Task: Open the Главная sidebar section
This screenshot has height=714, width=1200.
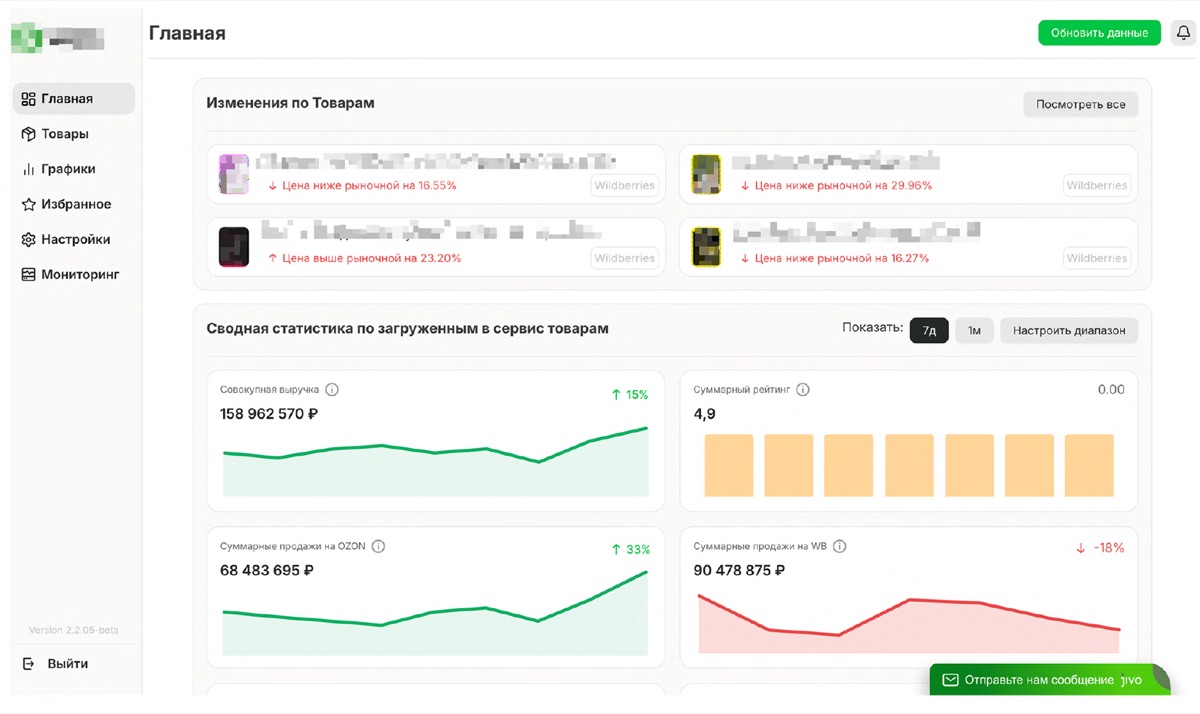Action: 73,99
